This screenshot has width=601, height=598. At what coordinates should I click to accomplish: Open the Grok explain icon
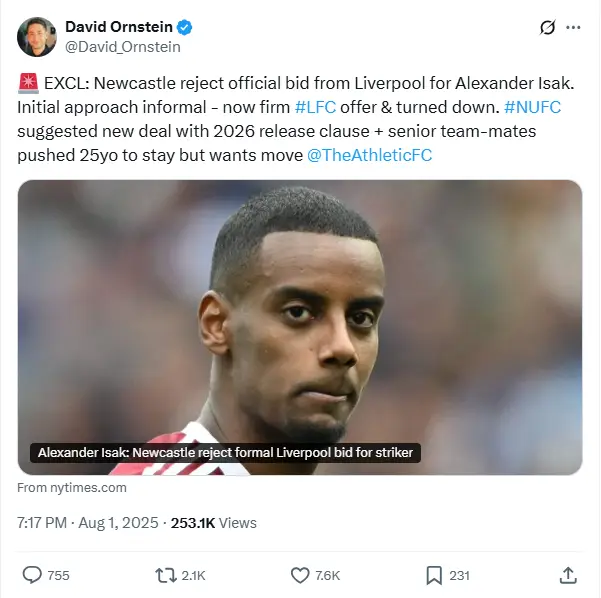547,27
